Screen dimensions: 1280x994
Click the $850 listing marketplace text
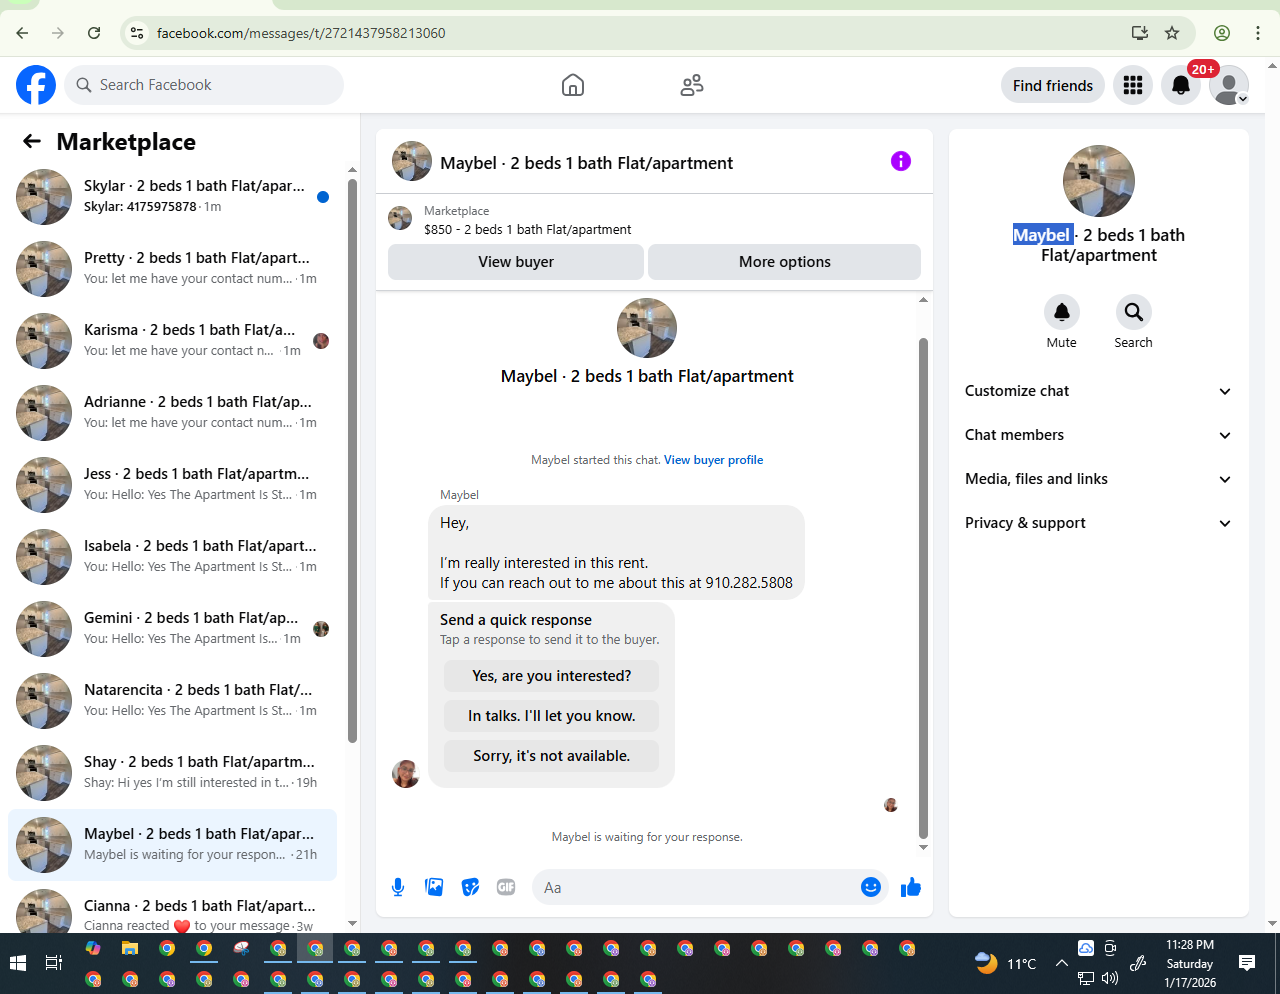528,229
